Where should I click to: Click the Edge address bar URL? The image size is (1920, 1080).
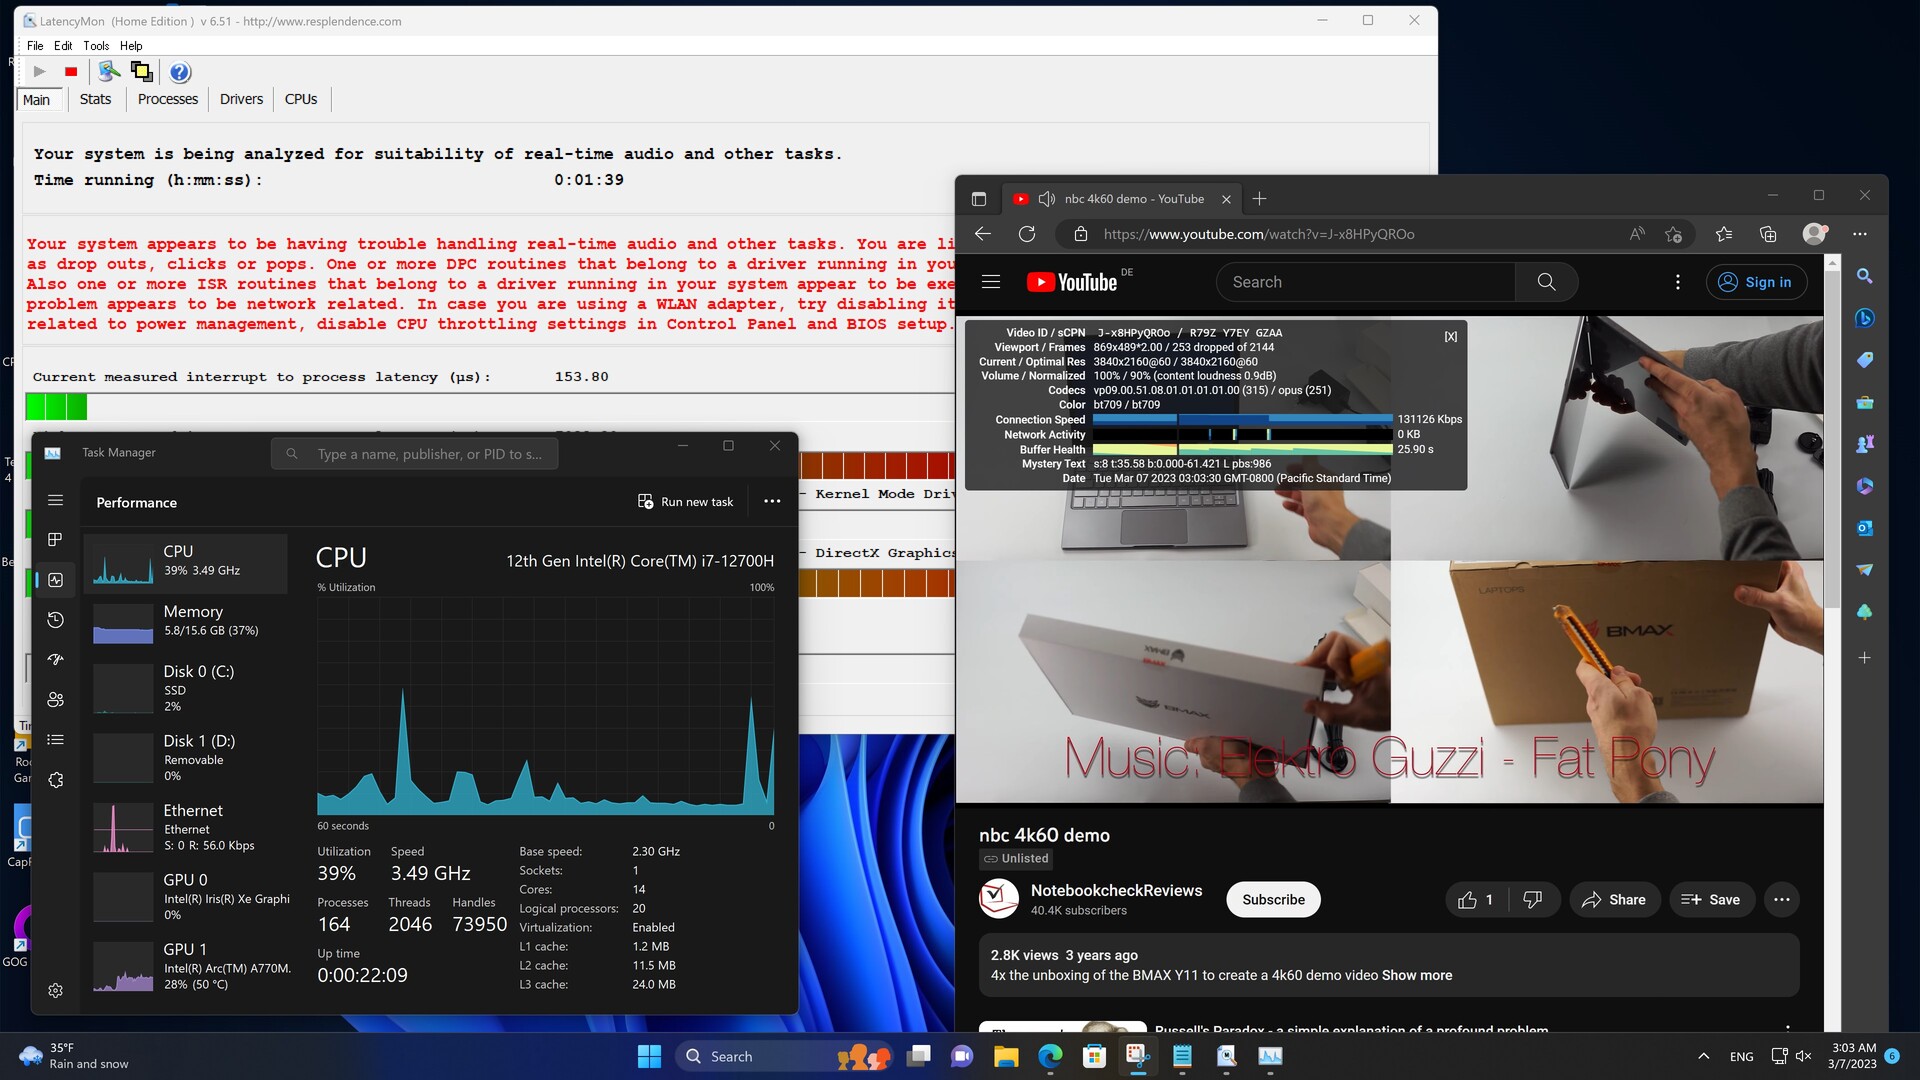coord(1259,234)
